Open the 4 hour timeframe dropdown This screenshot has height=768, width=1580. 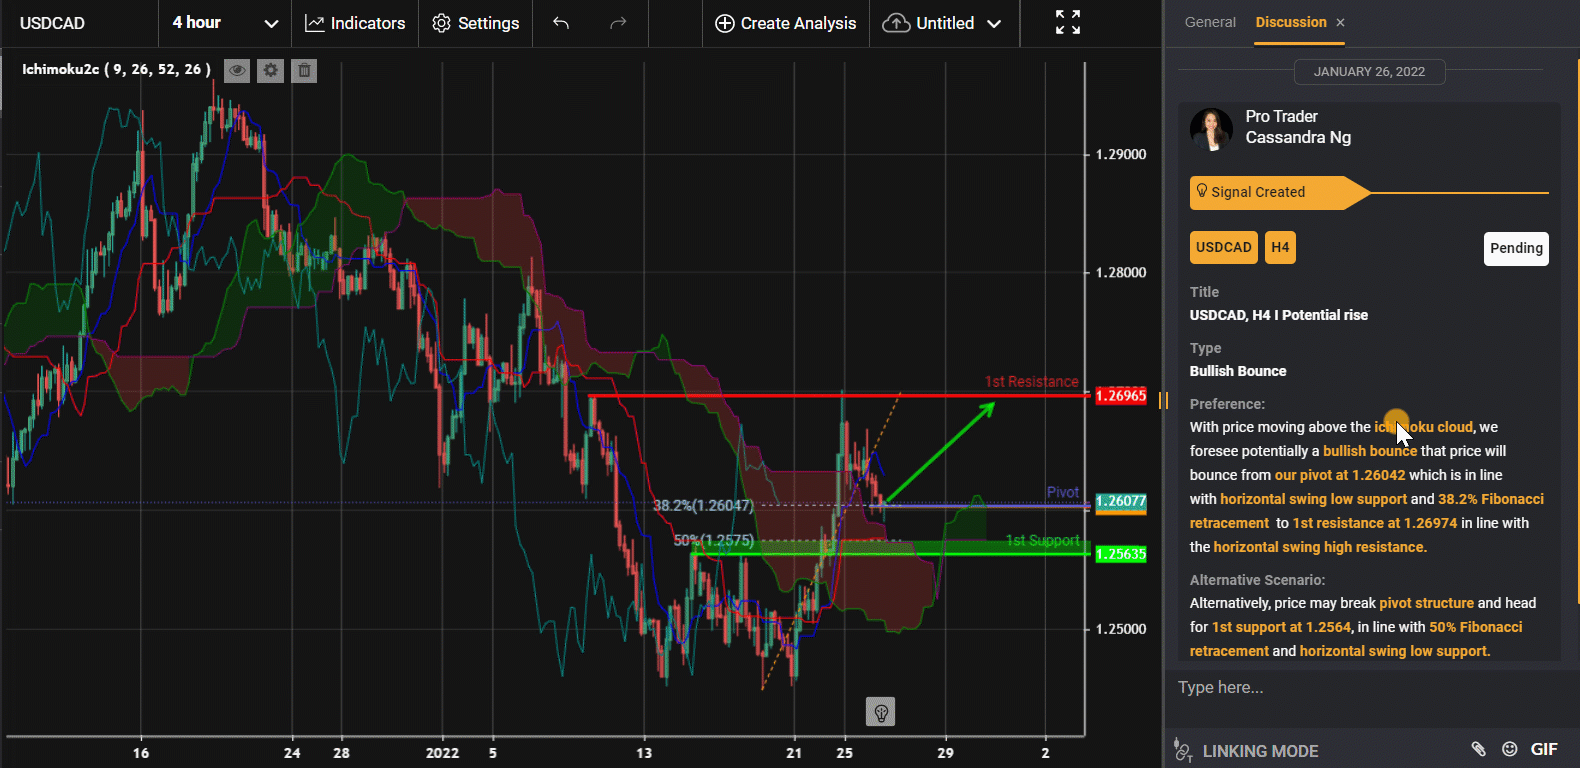[x=225, y=23]
